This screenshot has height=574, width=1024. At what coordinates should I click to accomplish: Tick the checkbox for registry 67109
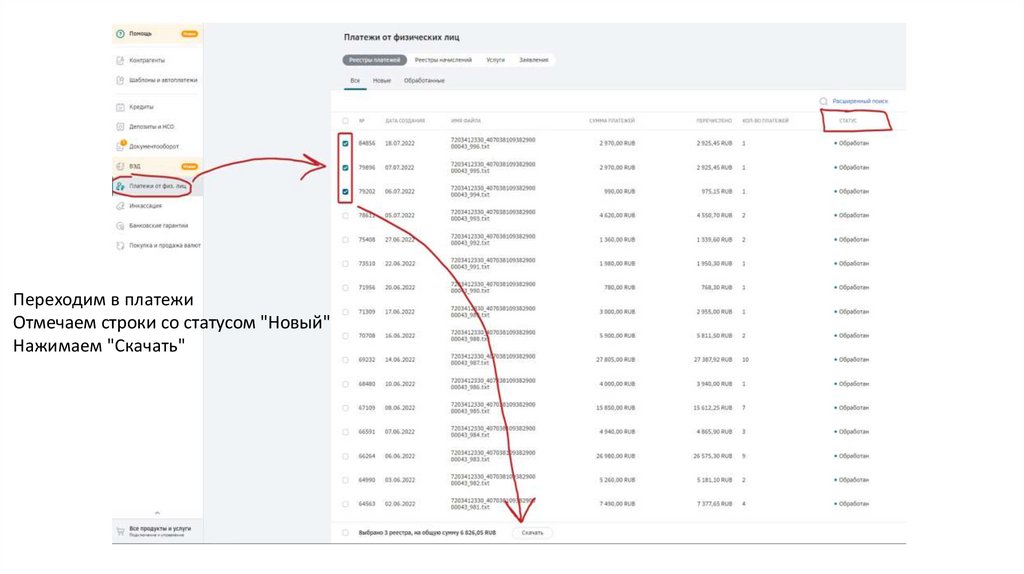[345, 408]
